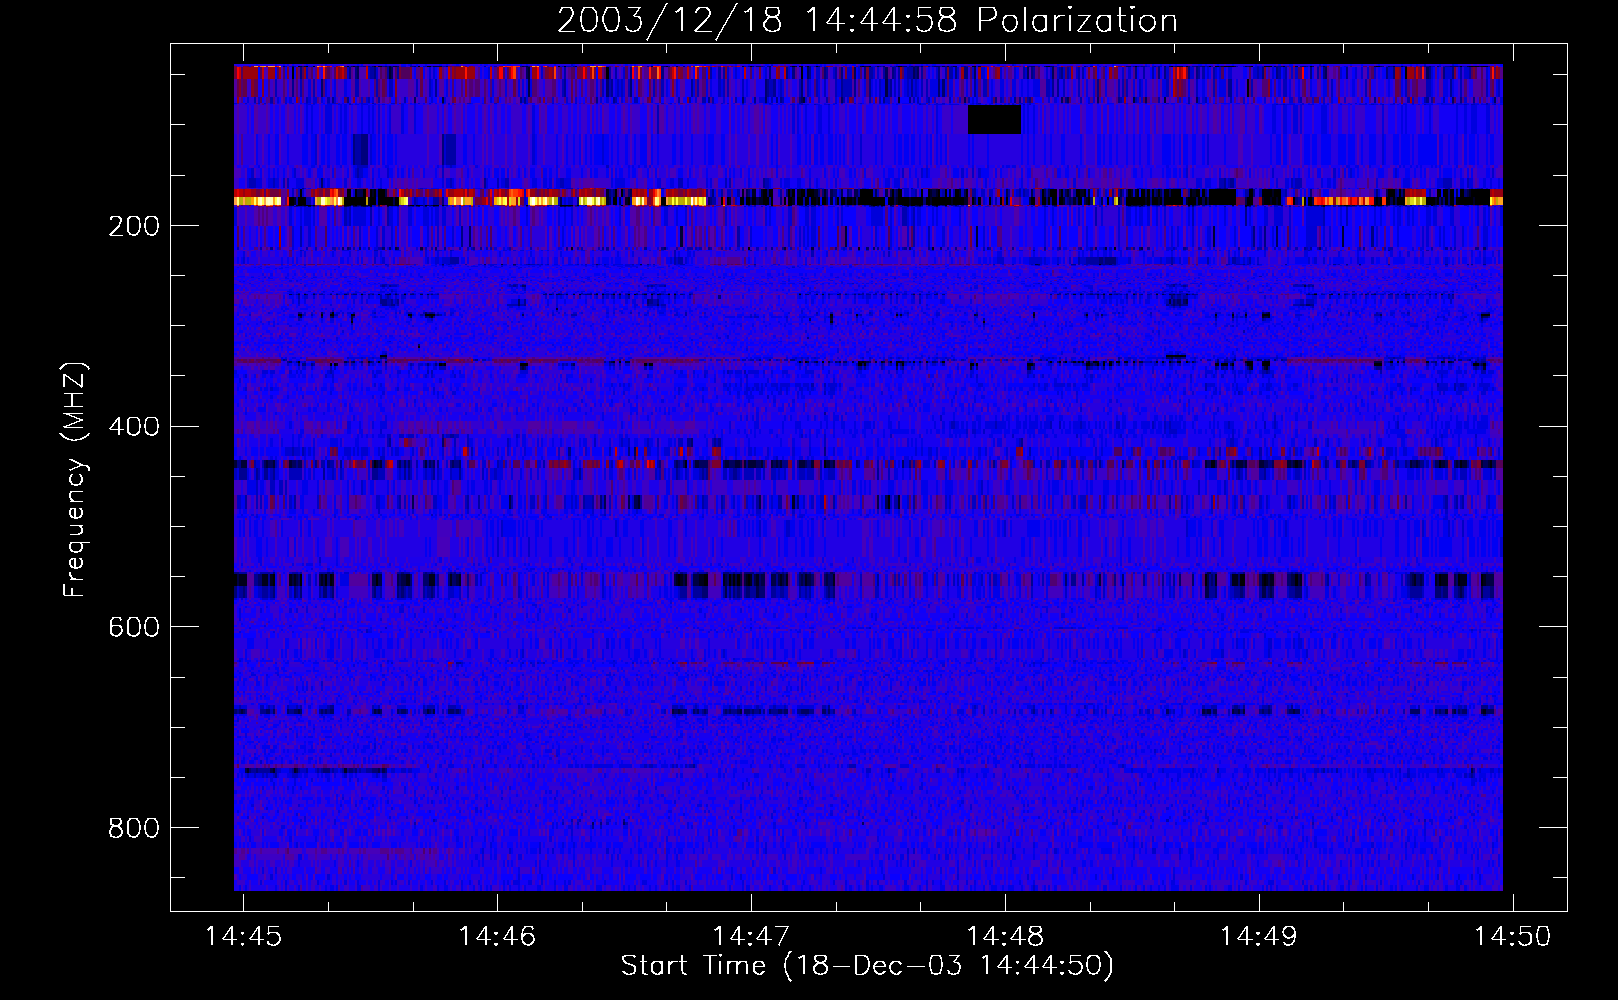Click the 800 frequency tick label
The width and height of the screenshot is (1618, 1000).
pos(134,828)
